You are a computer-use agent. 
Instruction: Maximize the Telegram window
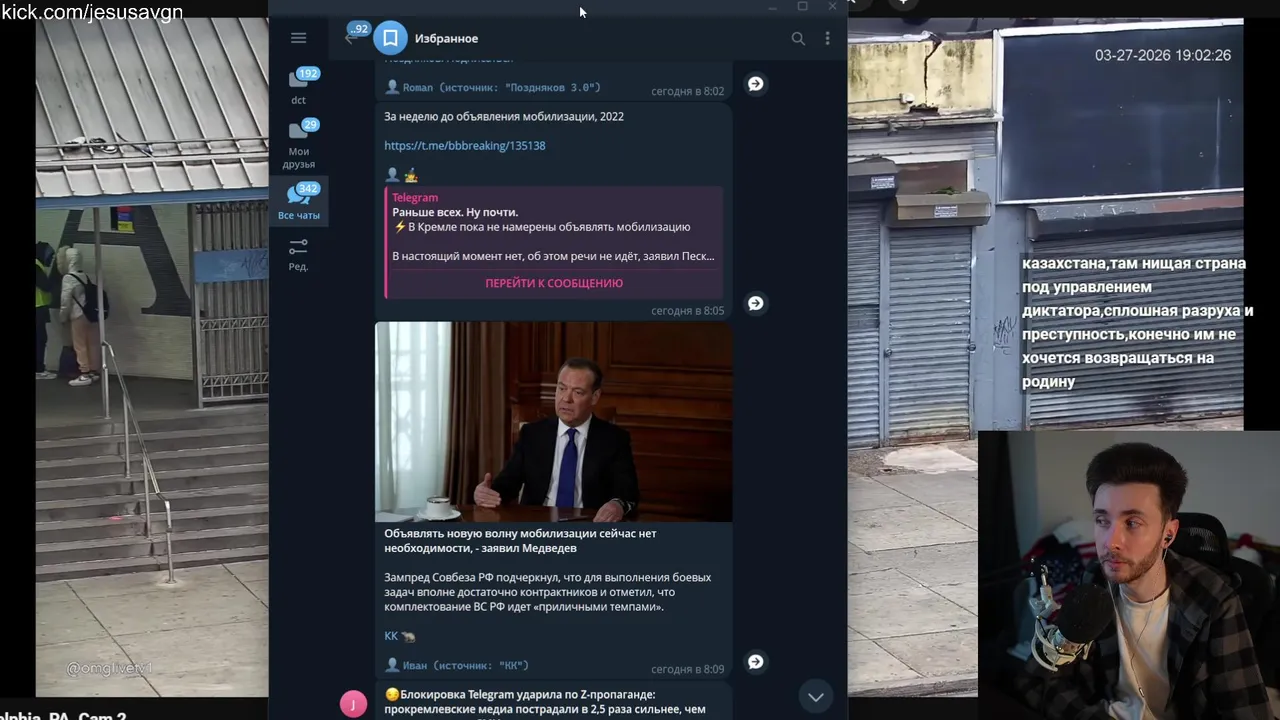[x=802, y=7]
